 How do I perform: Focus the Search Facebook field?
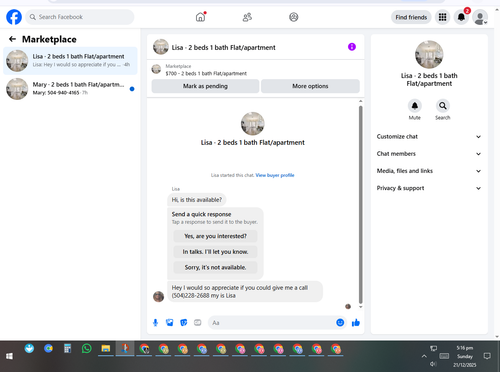point(80,17)
